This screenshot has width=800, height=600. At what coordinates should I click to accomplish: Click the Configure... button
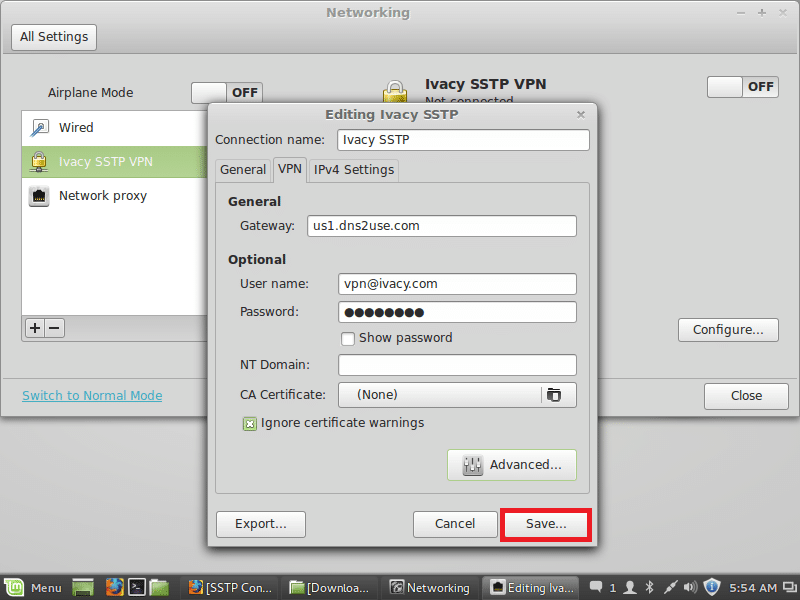(728, 330)
